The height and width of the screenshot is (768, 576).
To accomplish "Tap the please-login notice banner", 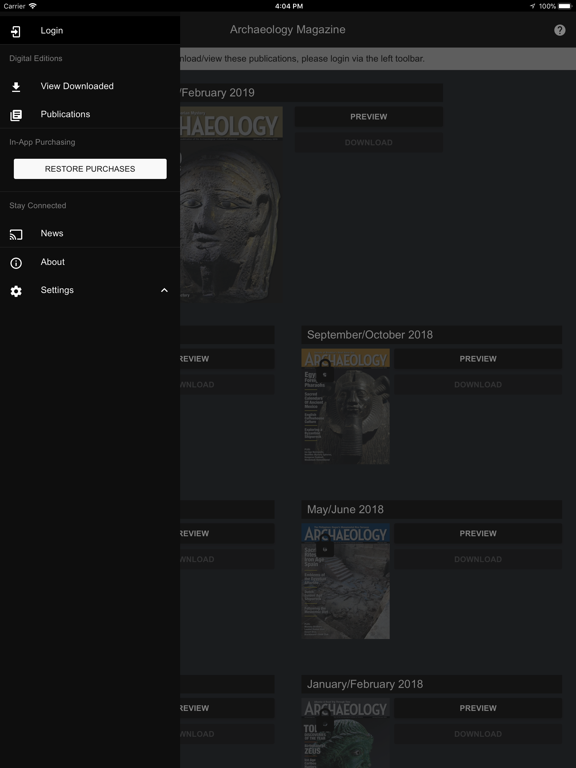I will click(378, 59).
